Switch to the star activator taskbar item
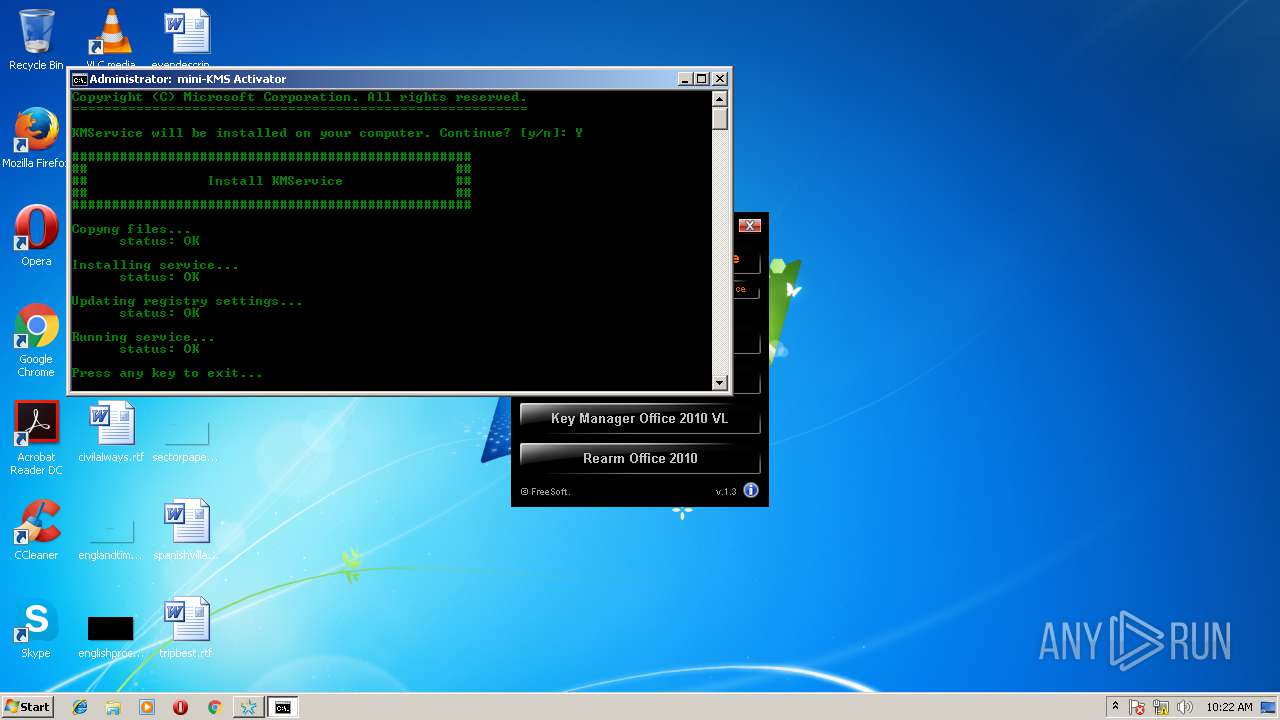The height and width of the screenshot is (720, 1280). [248, 707]
